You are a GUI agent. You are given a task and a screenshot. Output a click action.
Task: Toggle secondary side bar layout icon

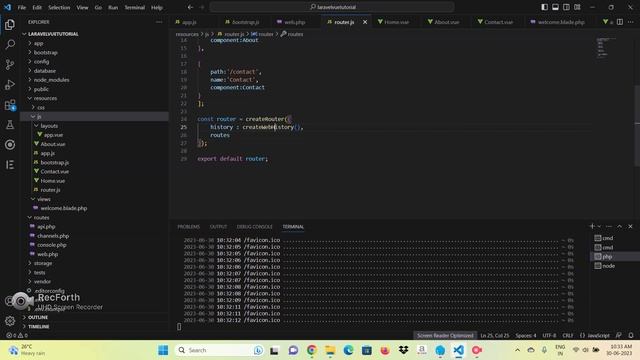pyautogui.click(x=567, y=7)
